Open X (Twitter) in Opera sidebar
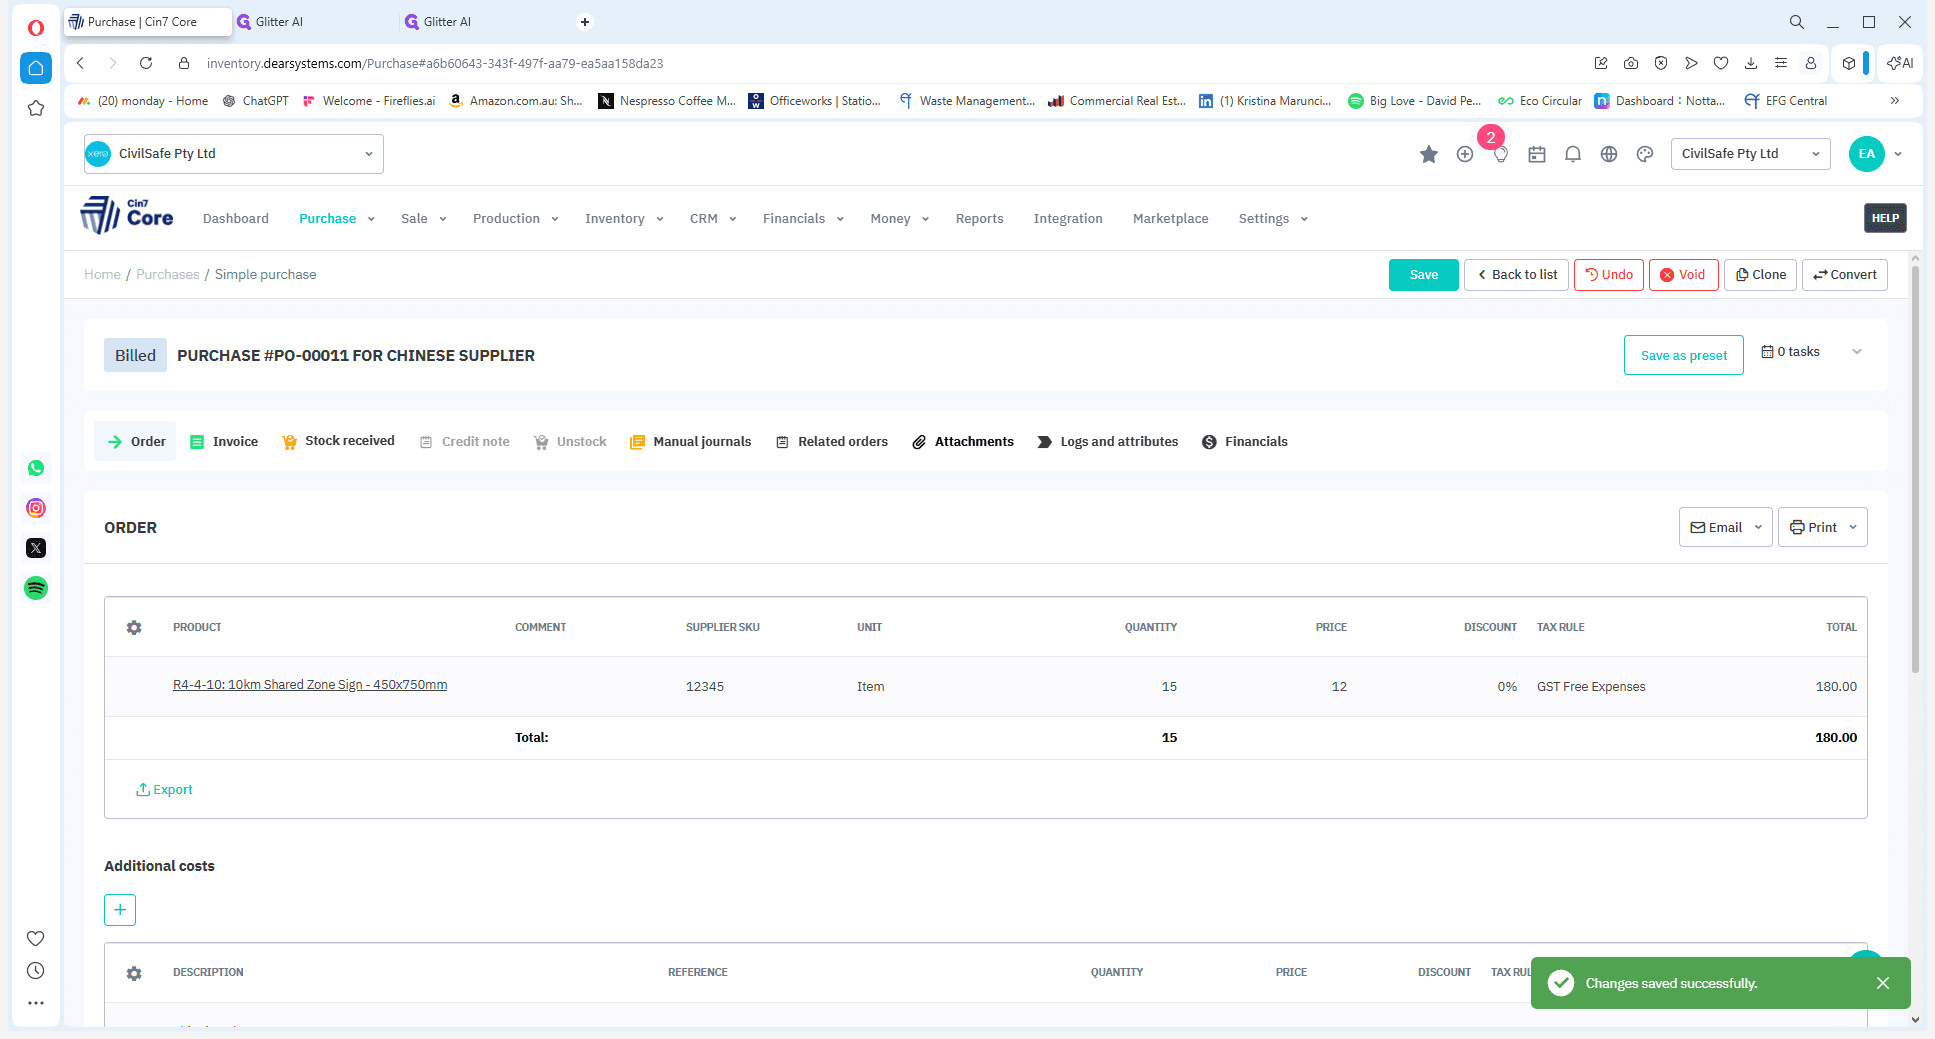The image size is (1935, 1039). click(36, 548)
